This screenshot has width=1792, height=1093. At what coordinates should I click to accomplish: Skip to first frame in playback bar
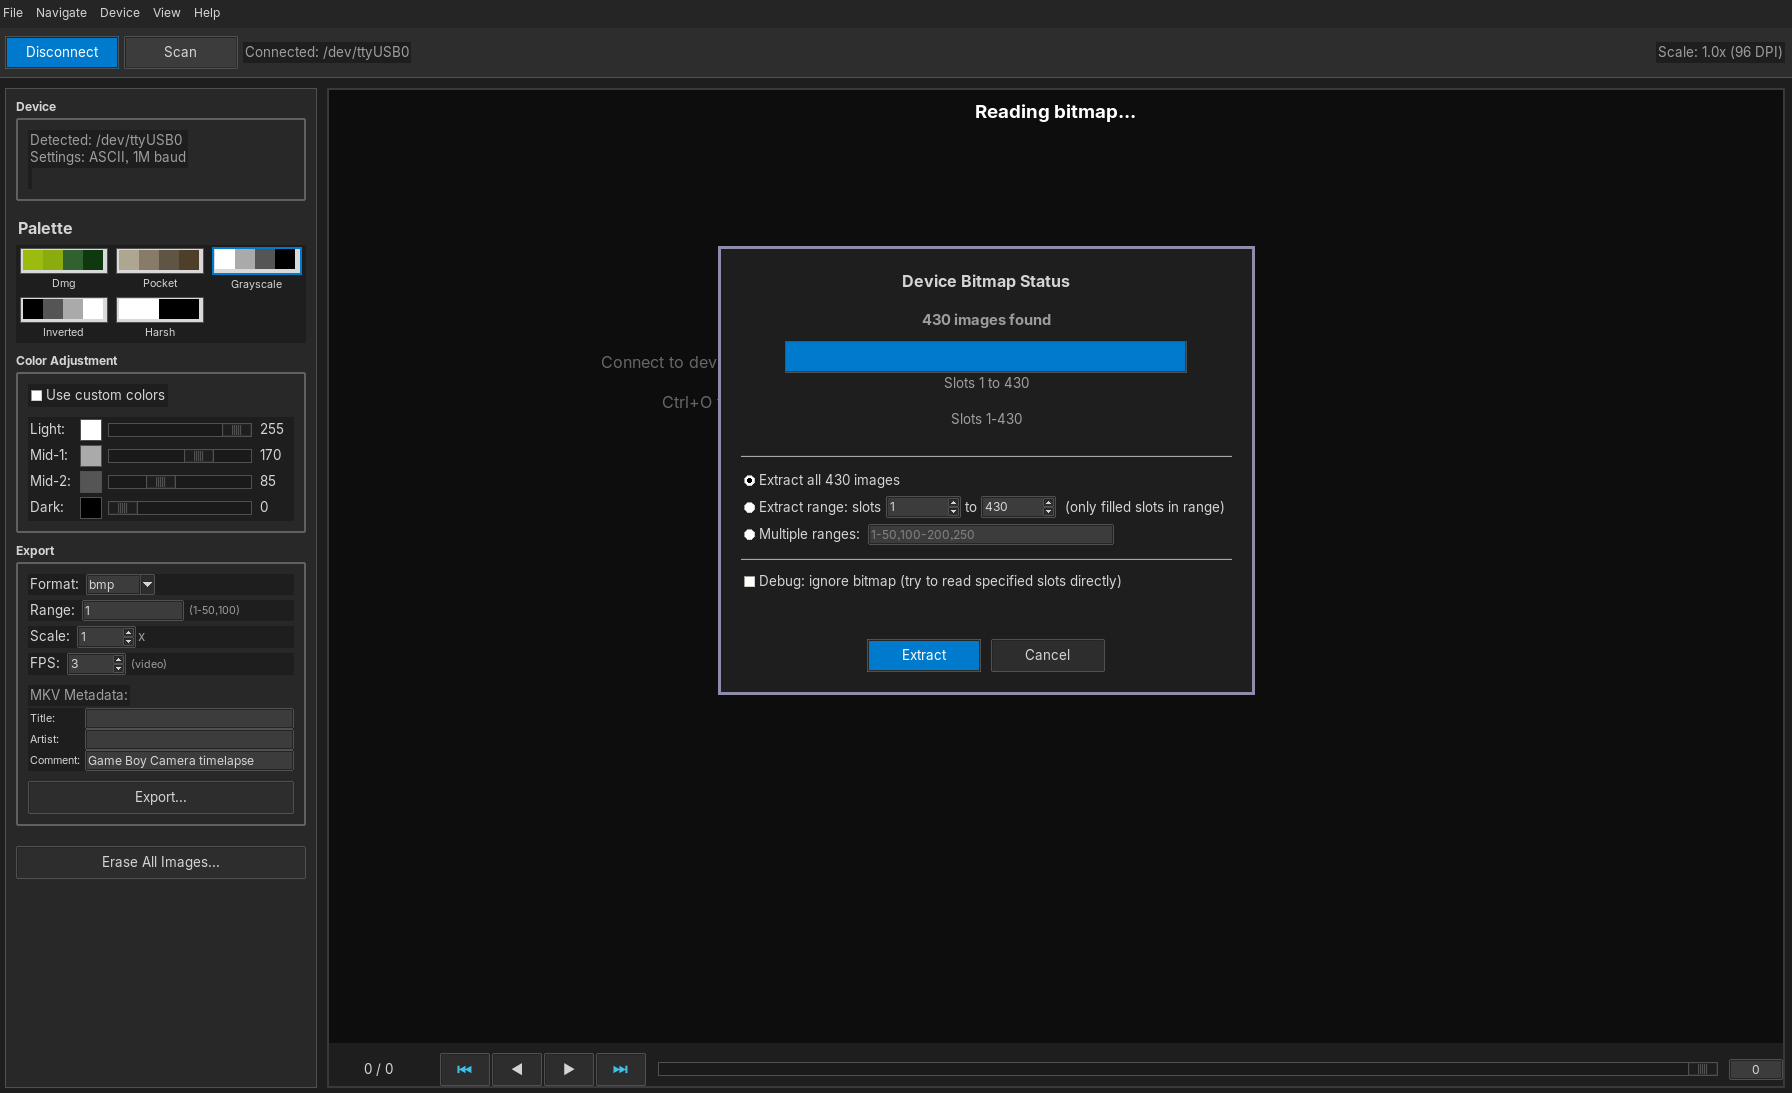point(465,1069)
